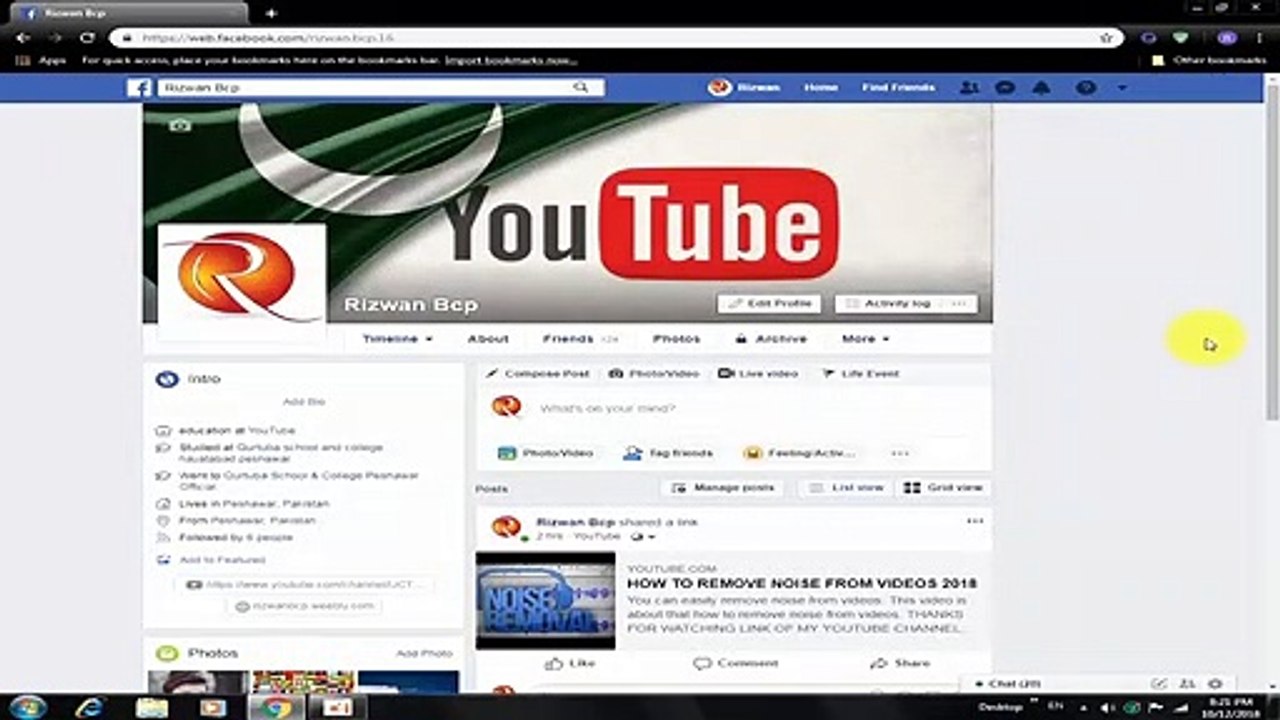Reload the page
Image resolution: width=1280 pixels, height=720 pixels.
click(x=87, y=38)
